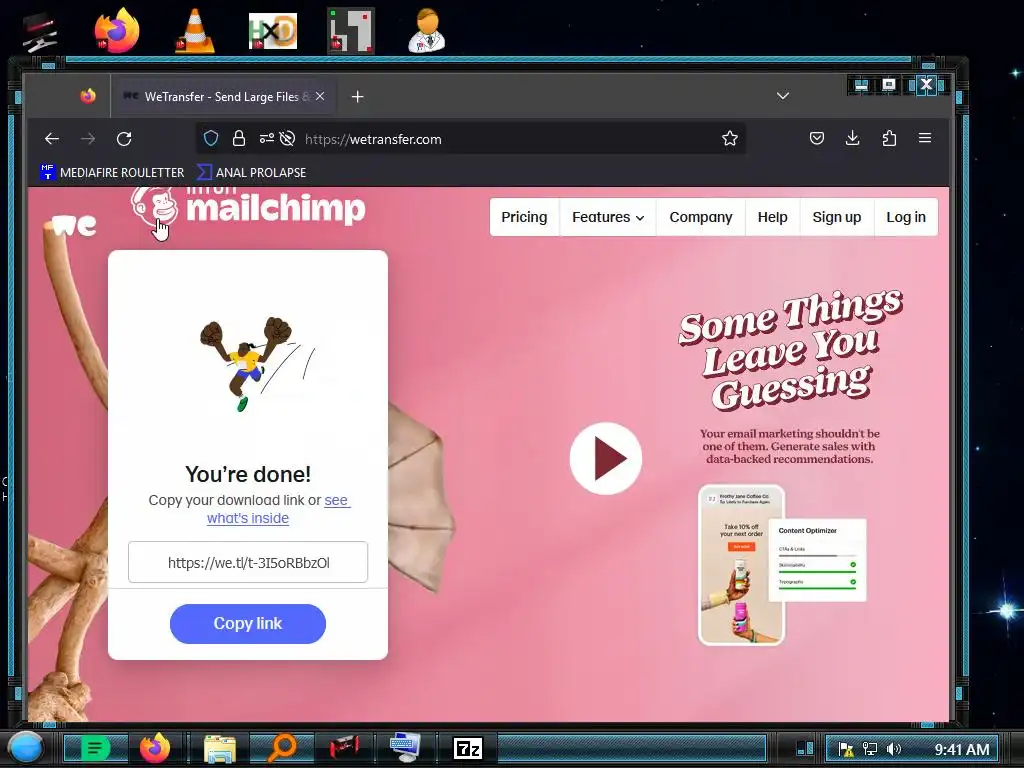Open the computer keyboard taskbar app

tap(406, 748)
